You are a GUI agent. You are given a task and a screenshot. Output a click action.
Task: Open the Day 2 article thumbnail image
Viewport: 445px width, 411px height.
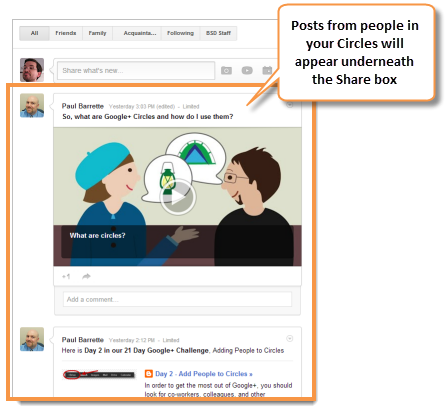(99, 375)
